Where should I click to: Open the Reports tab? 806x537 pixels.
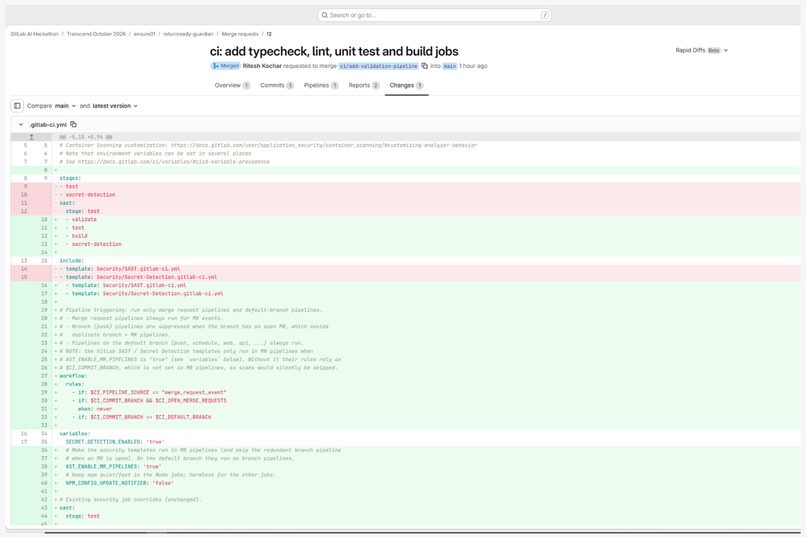pos(363,85)
